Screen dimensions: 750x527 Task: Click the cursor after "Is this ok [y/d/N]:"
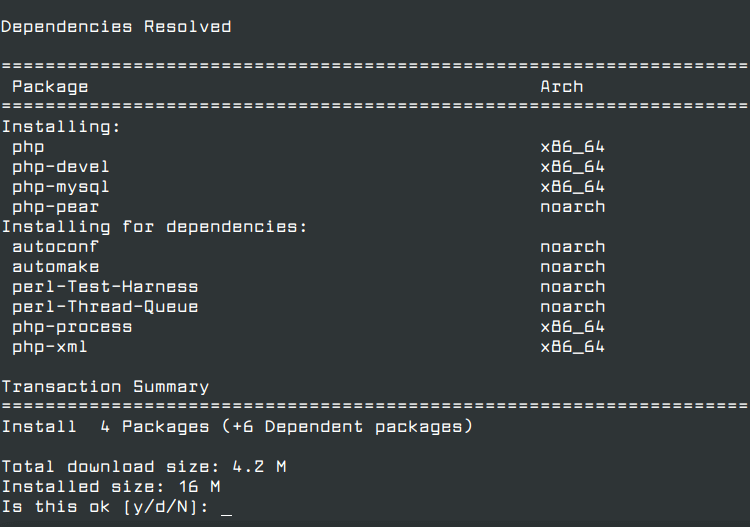(226, 508)
